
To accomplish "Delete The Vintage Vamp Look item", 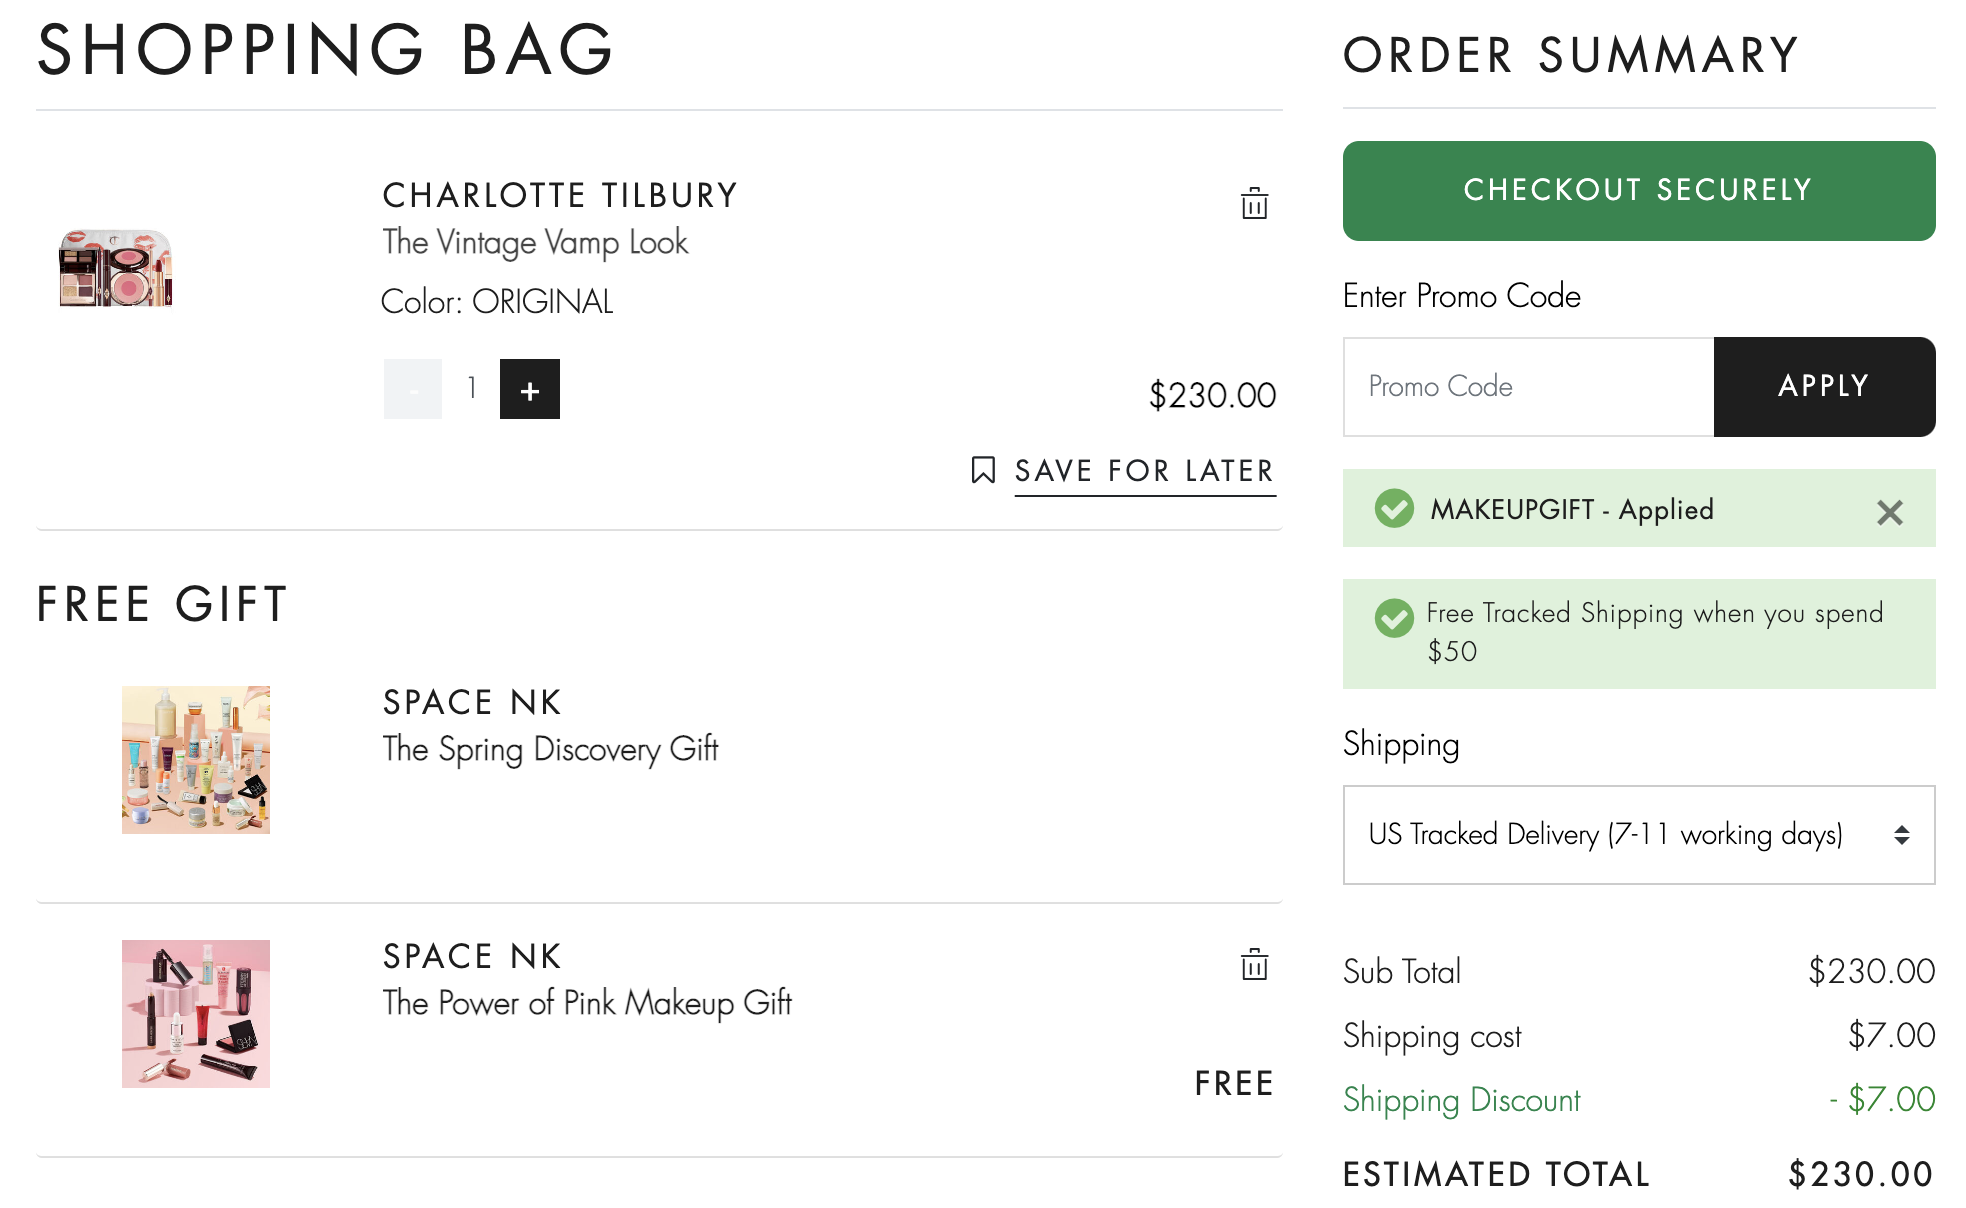I will [x=1254, y=204].
